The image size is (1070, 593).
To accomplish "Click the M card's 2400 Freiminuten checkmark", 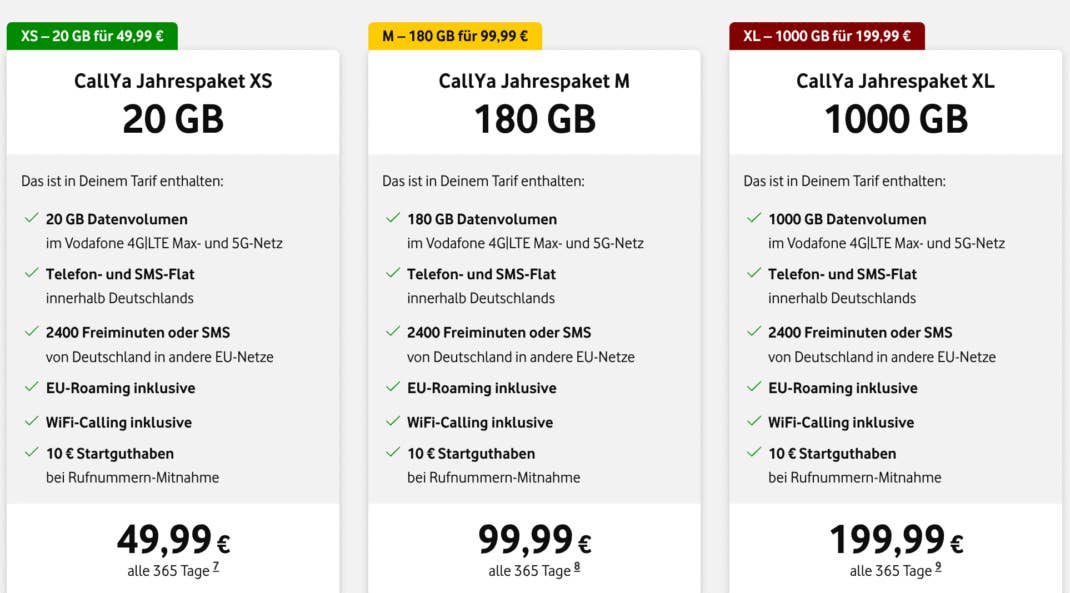I will coord(392,331).
